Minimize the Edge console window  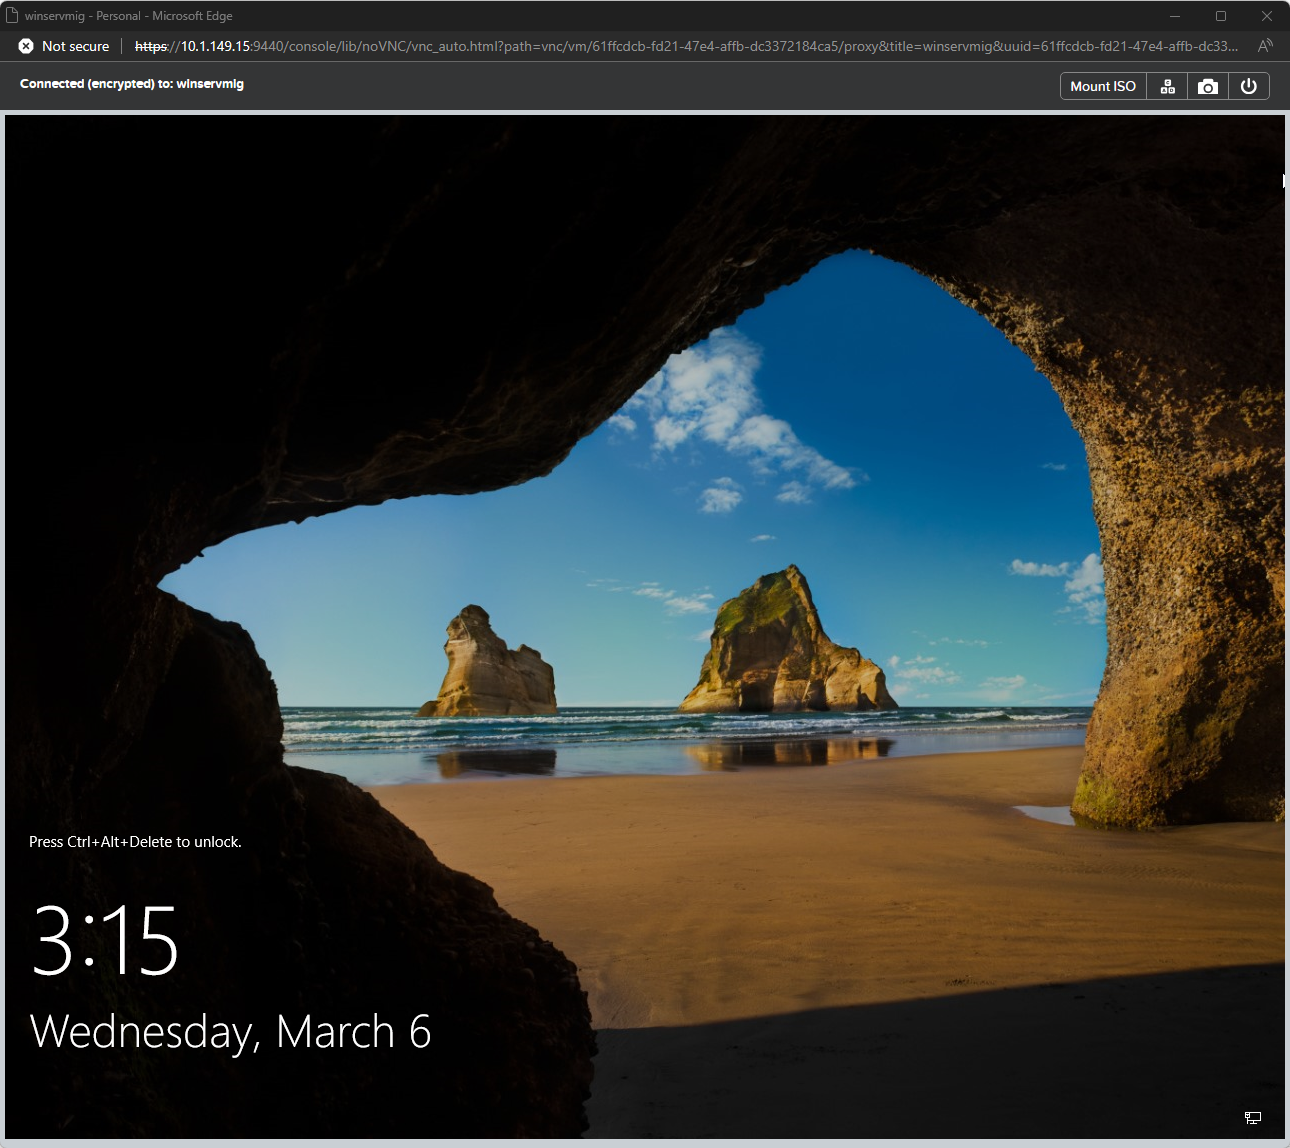(x=1175, y=16)
